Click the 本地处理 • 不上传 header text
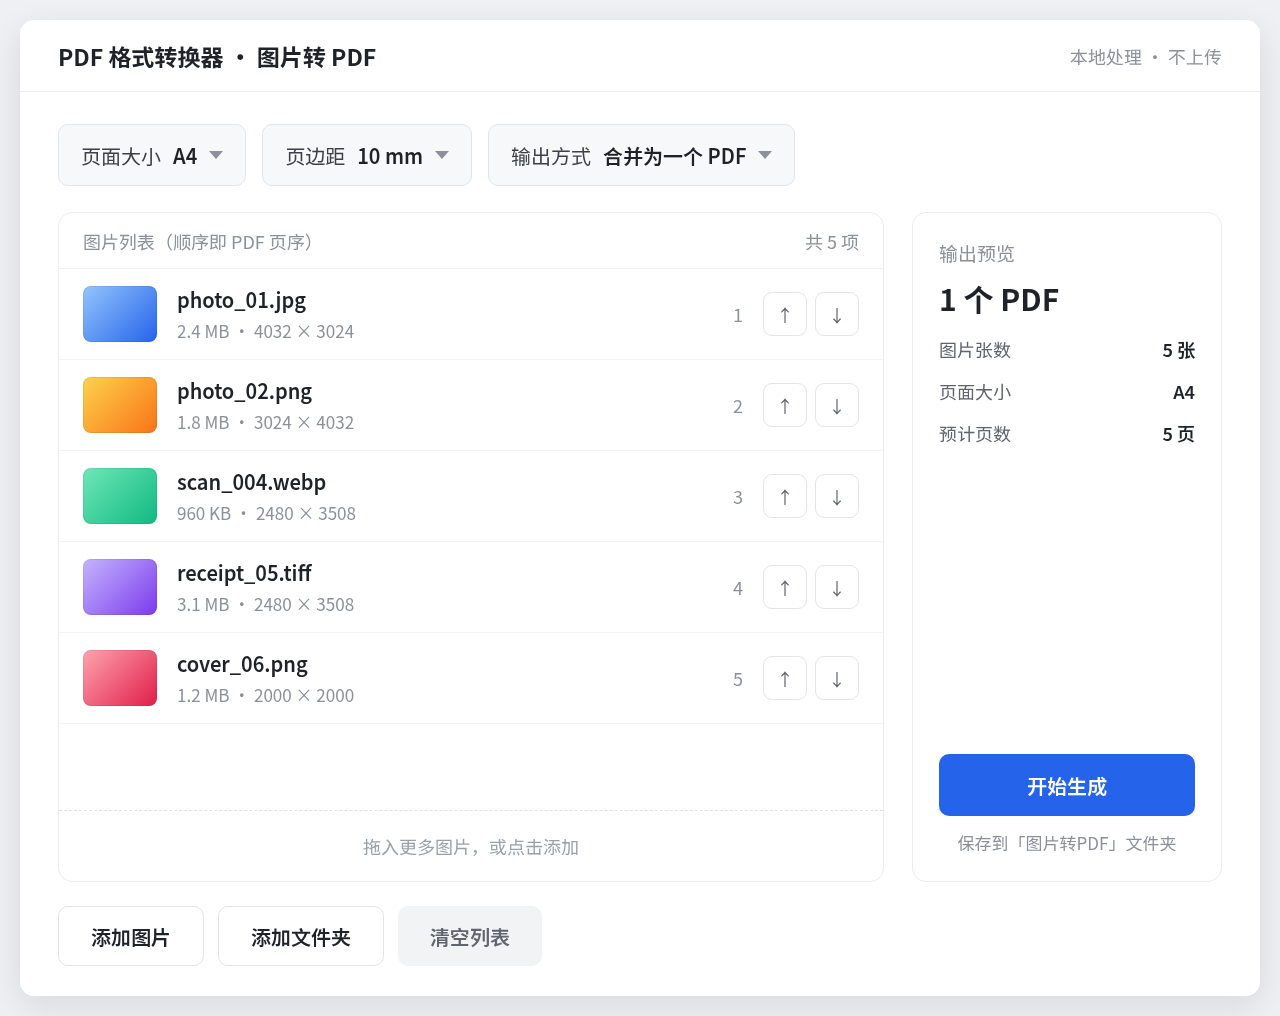Image resolution: width=1280 pixels, height=1016 pixels. click(1145, 57)
